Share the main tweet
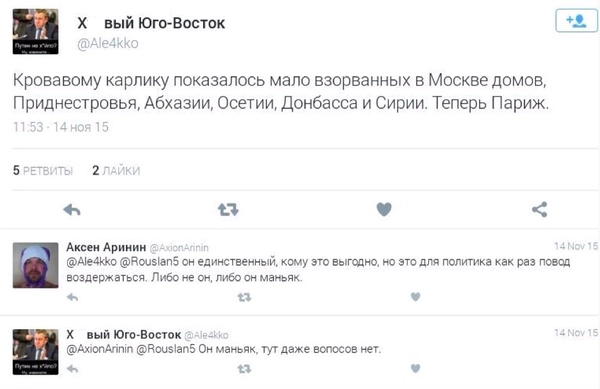Screen dimensions: 600x389 point(540,210)
